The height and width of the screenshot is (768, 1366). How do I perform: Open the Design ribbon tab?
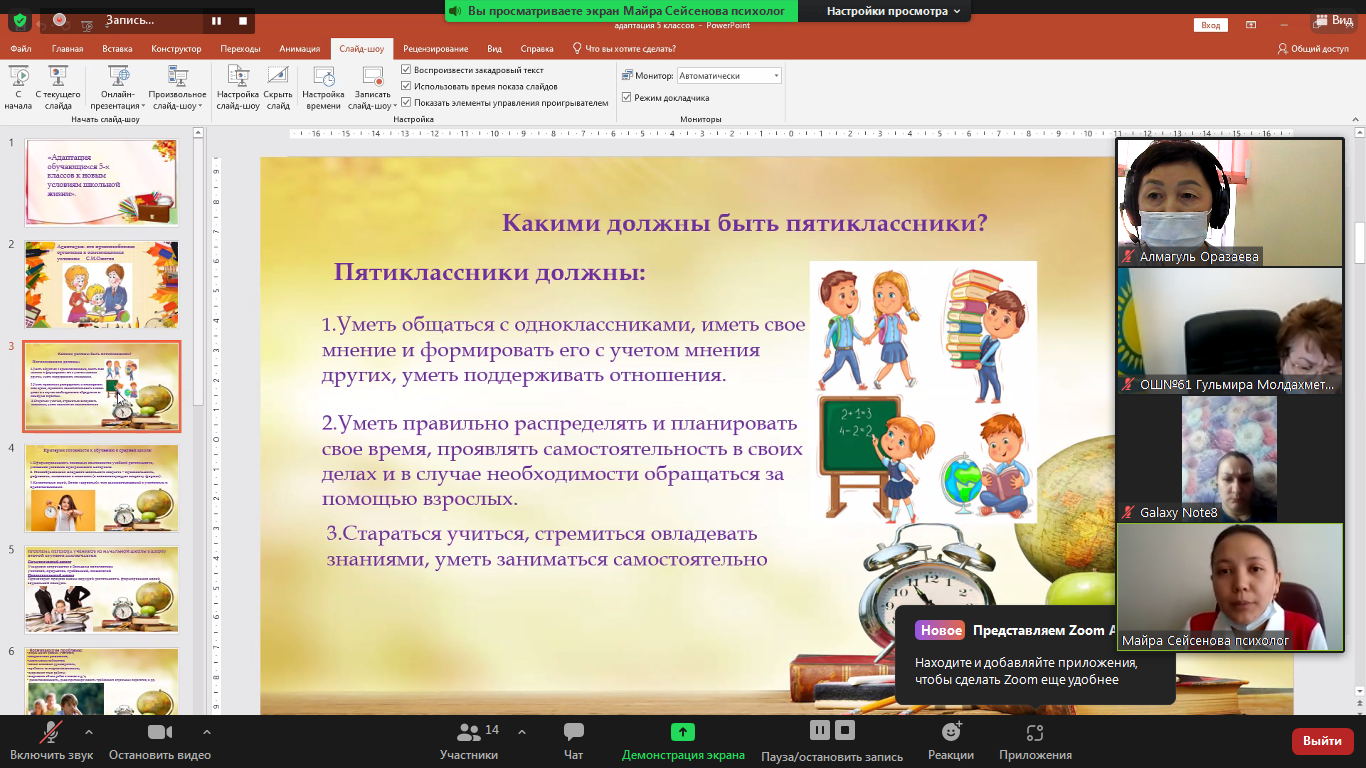point(176,48)
